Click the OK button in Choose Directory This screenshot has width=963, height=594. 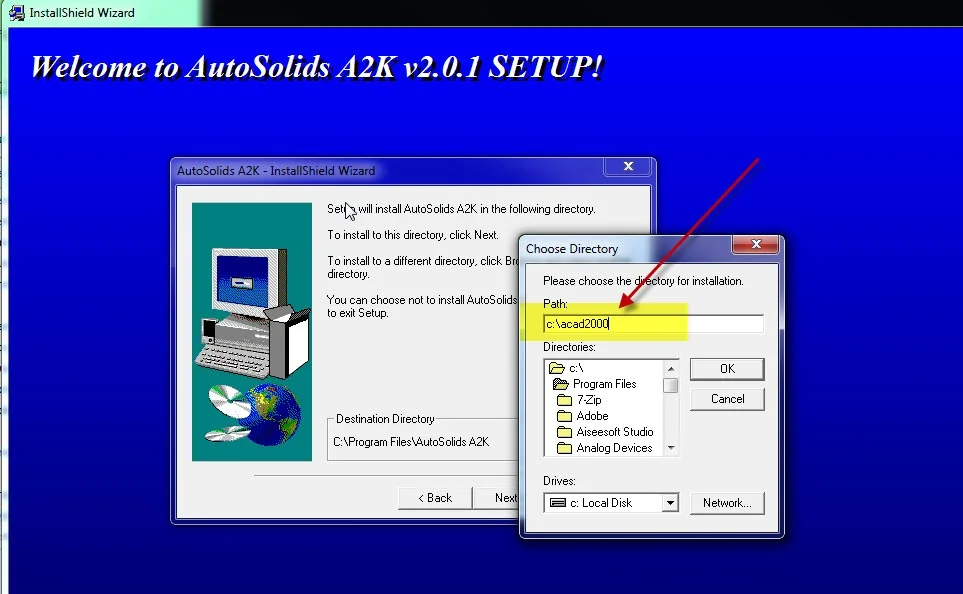pyautogui.click(x=727, y=369)
